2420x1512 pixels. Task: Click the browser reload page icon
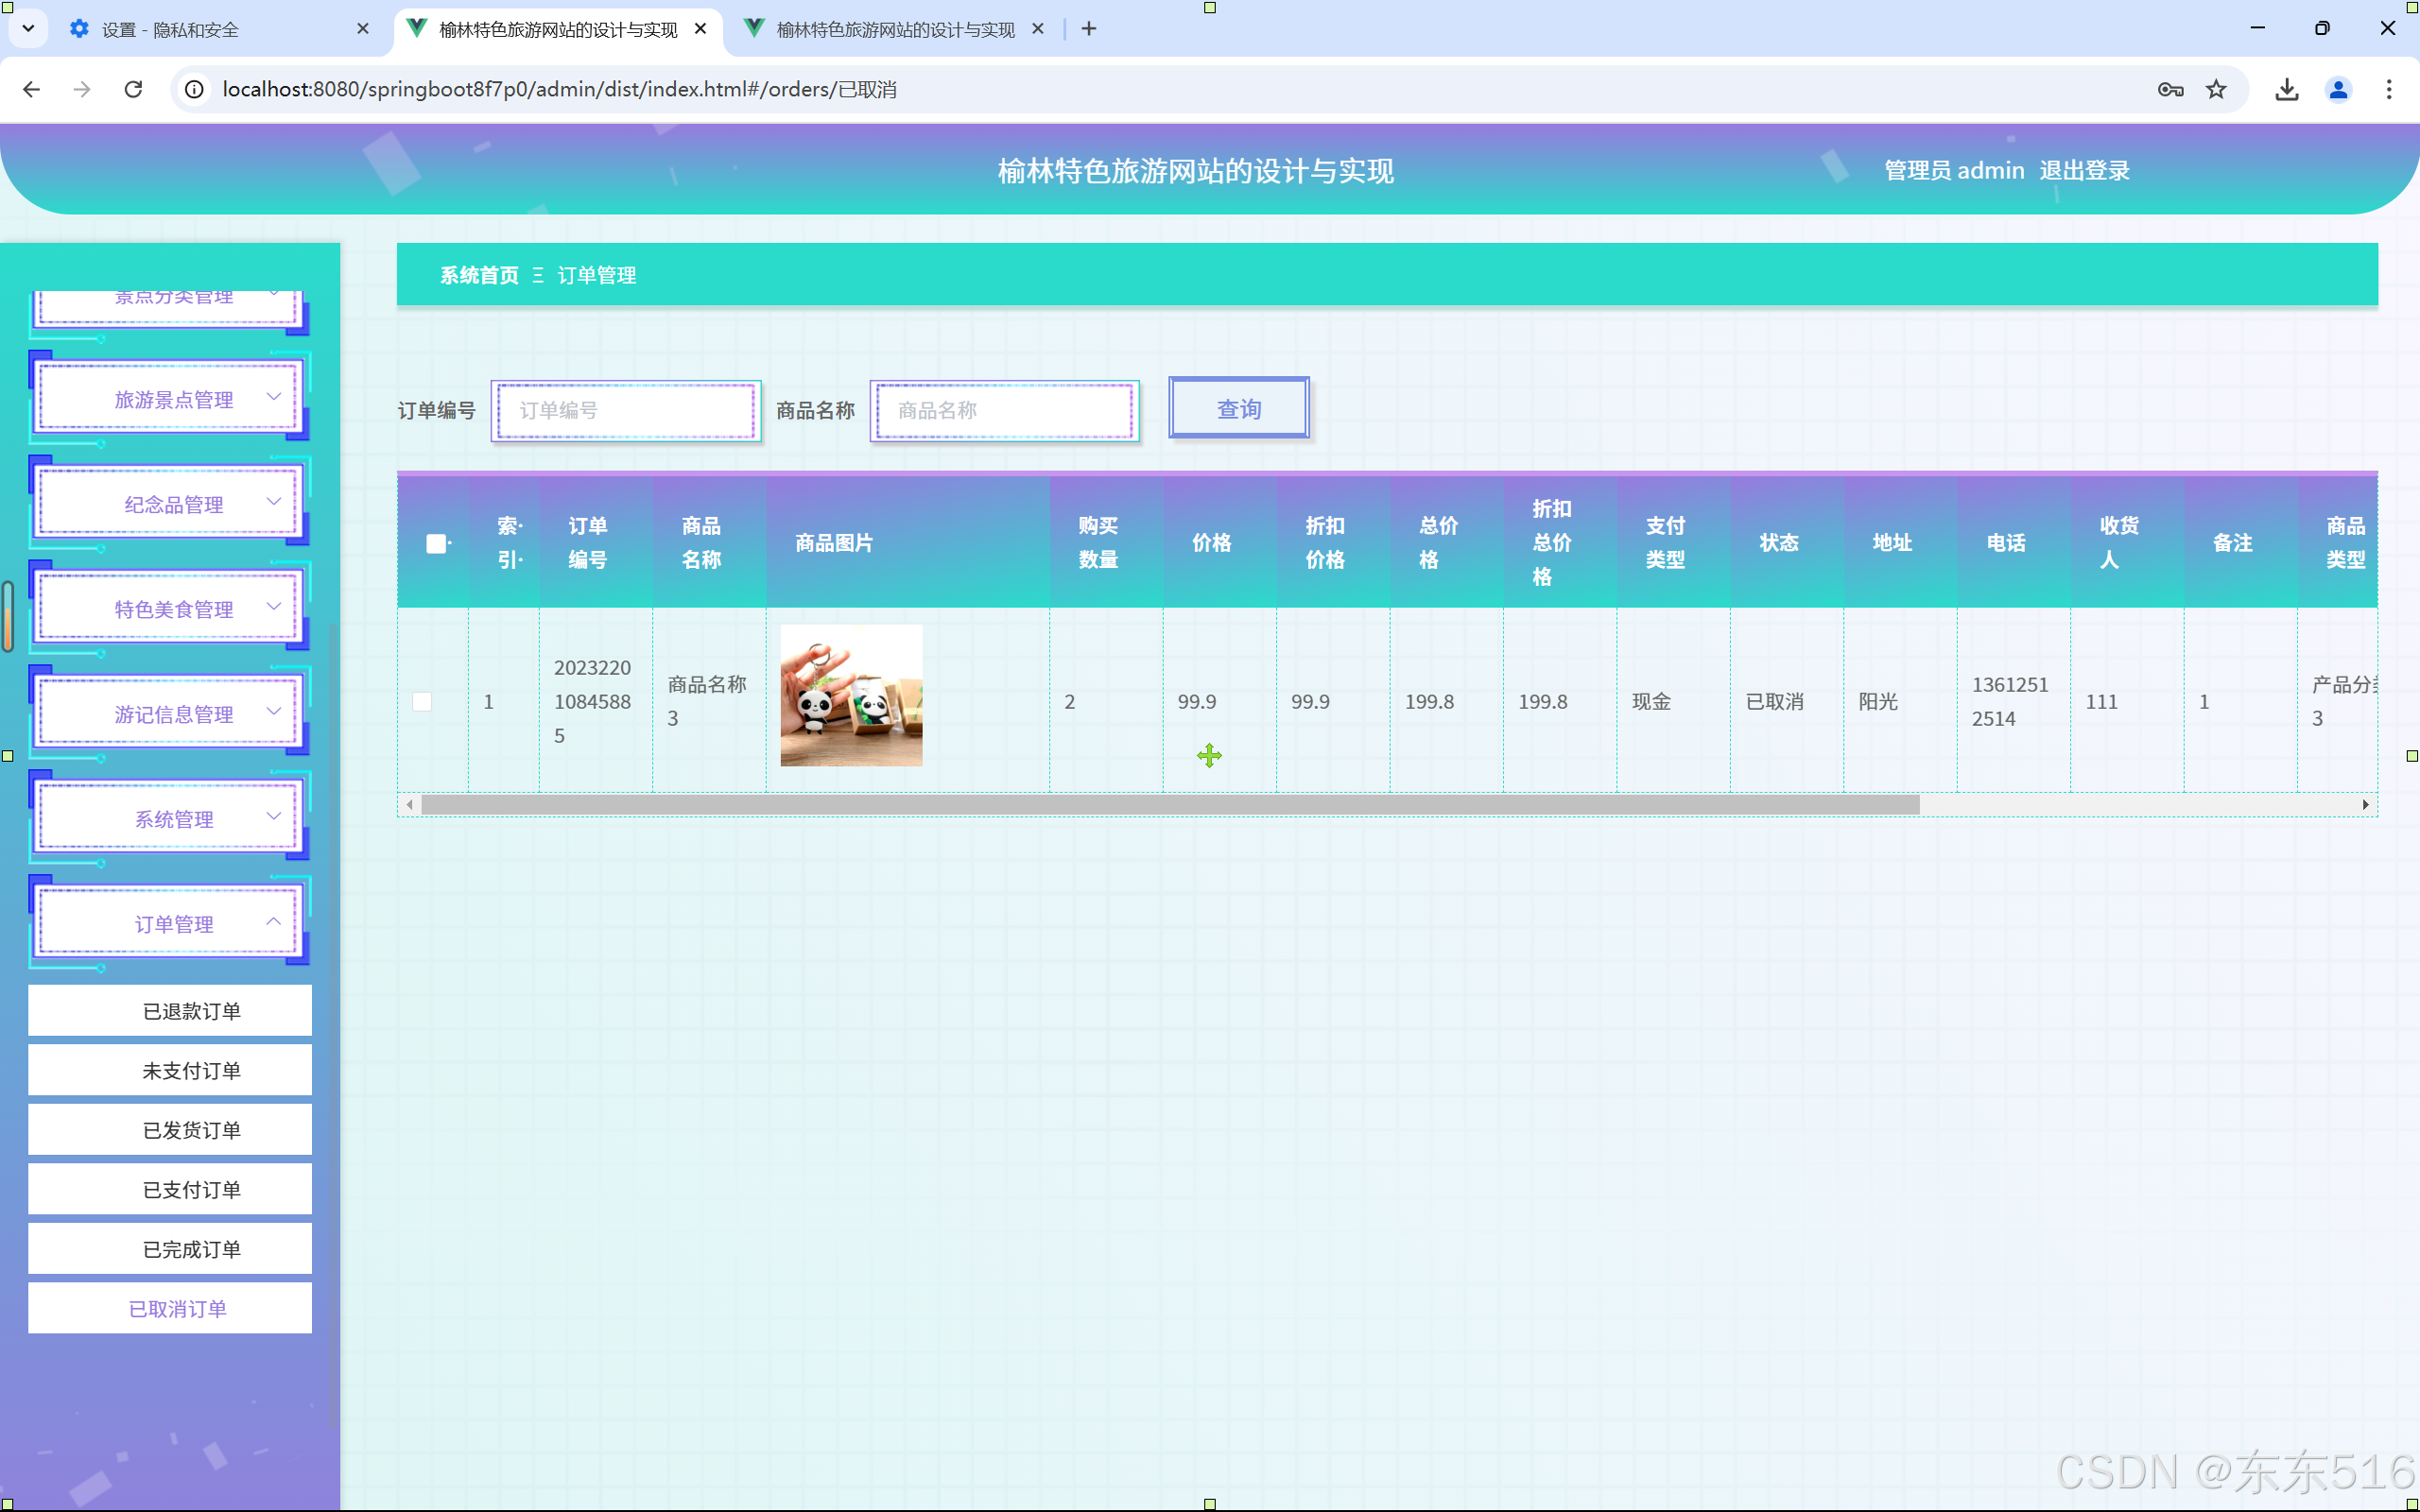tap(133, 89)
